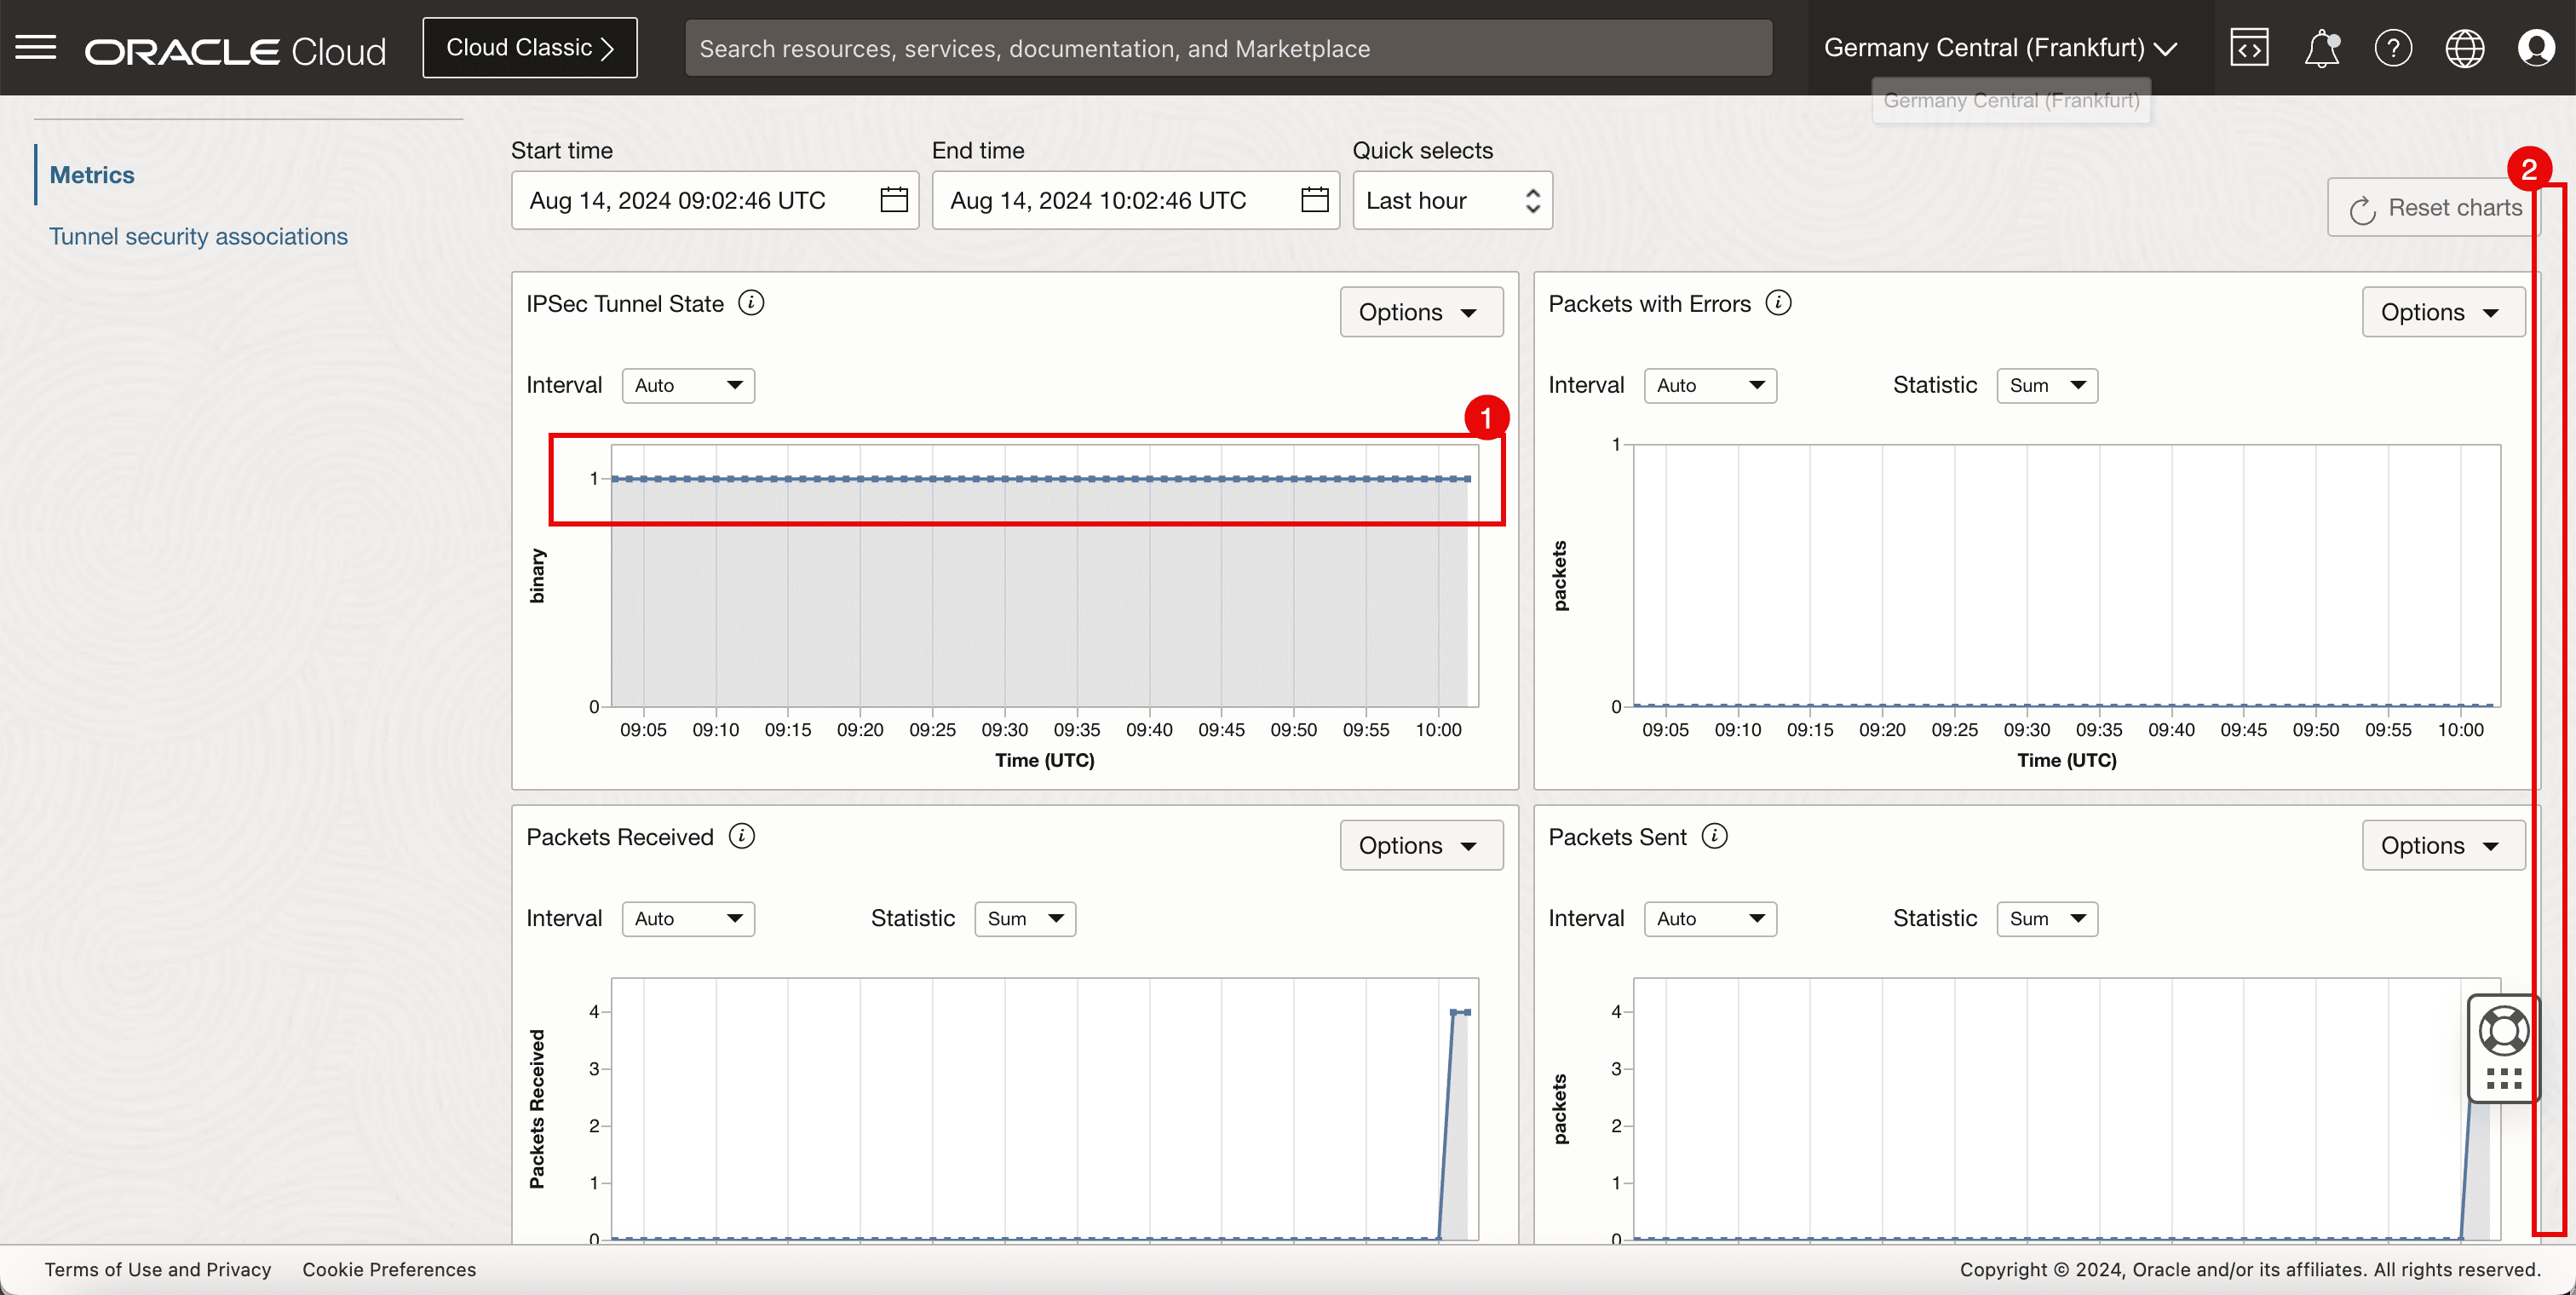Open IPSec Tunnel State Options dropdown
Screen dimensions: 2576x1295
(1420, 312)
